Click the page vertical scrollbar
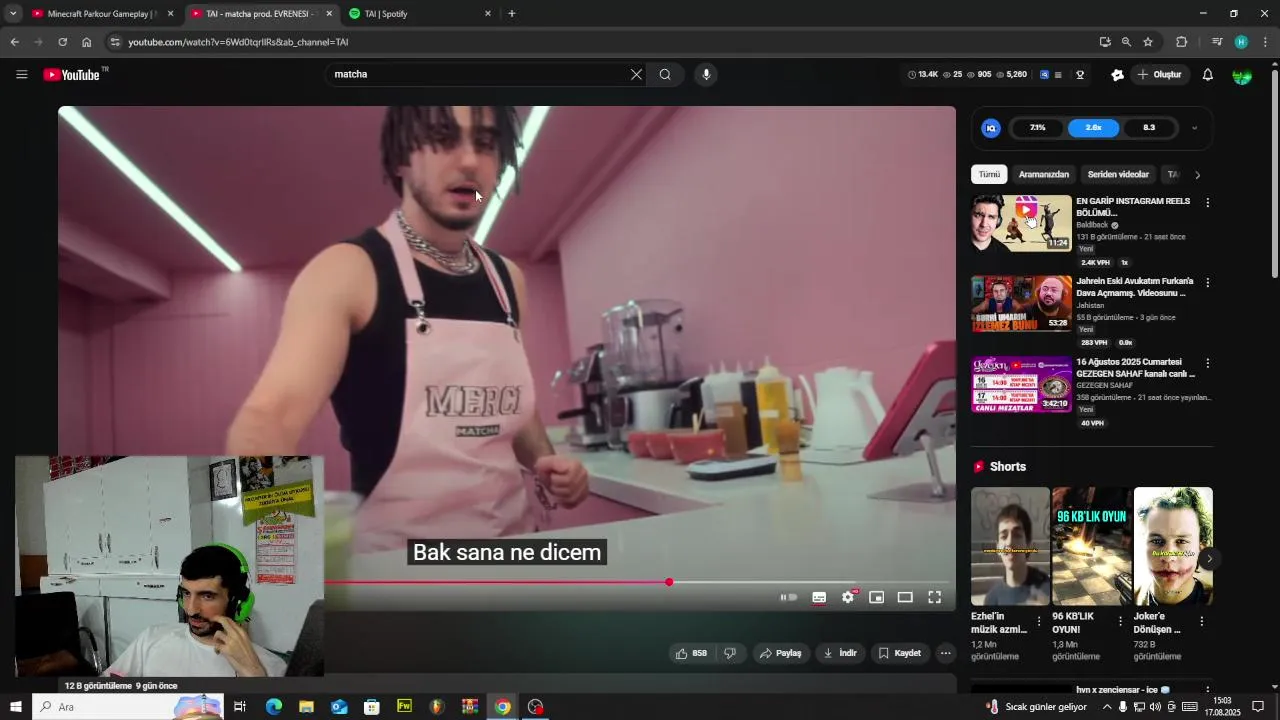 [1274, 175]
